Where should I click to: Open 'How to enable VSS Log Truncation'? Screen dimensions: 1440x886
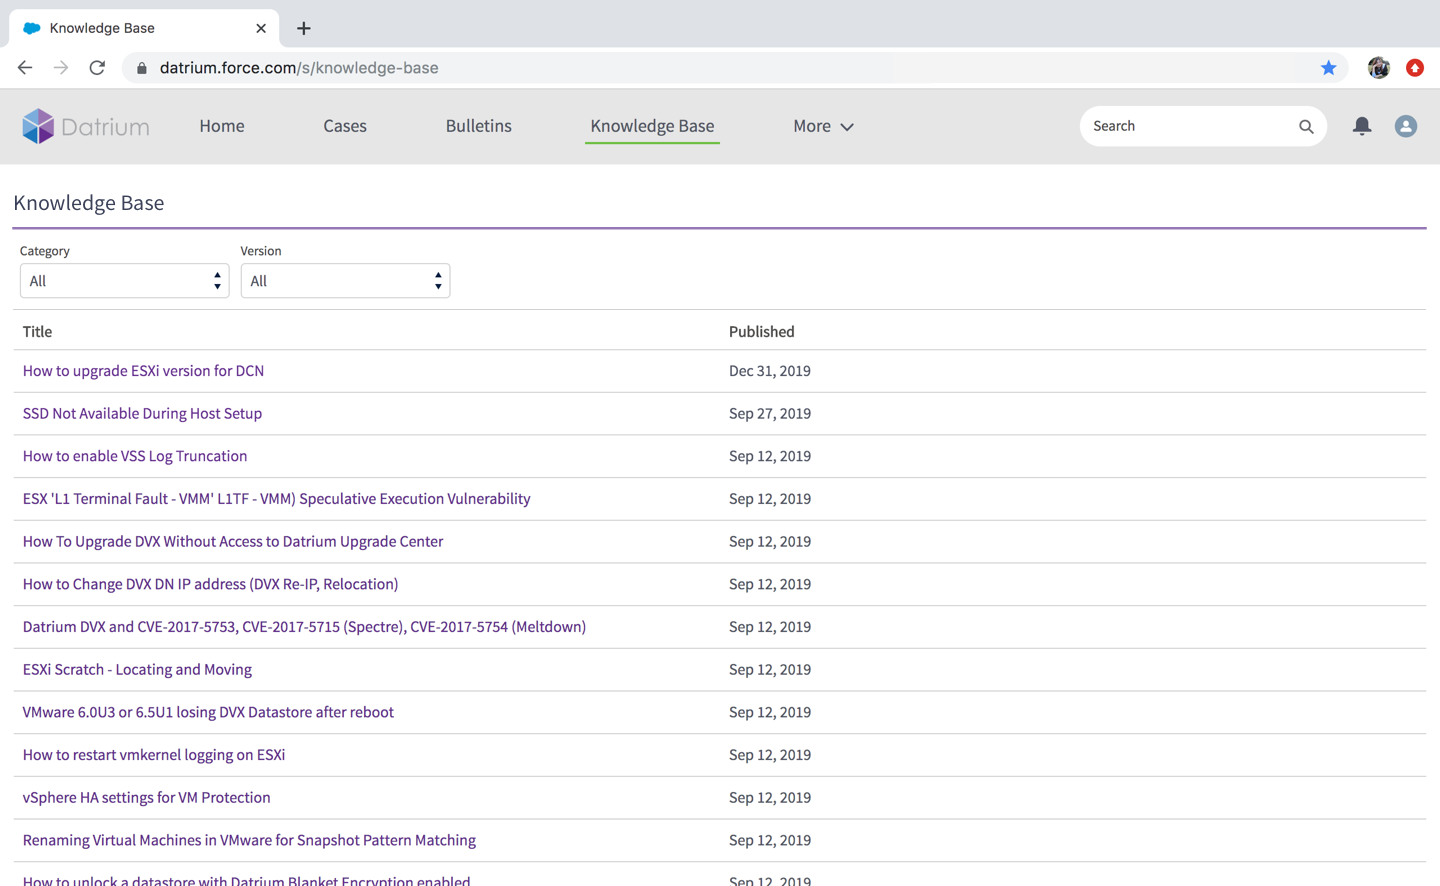tap(135, 456)
